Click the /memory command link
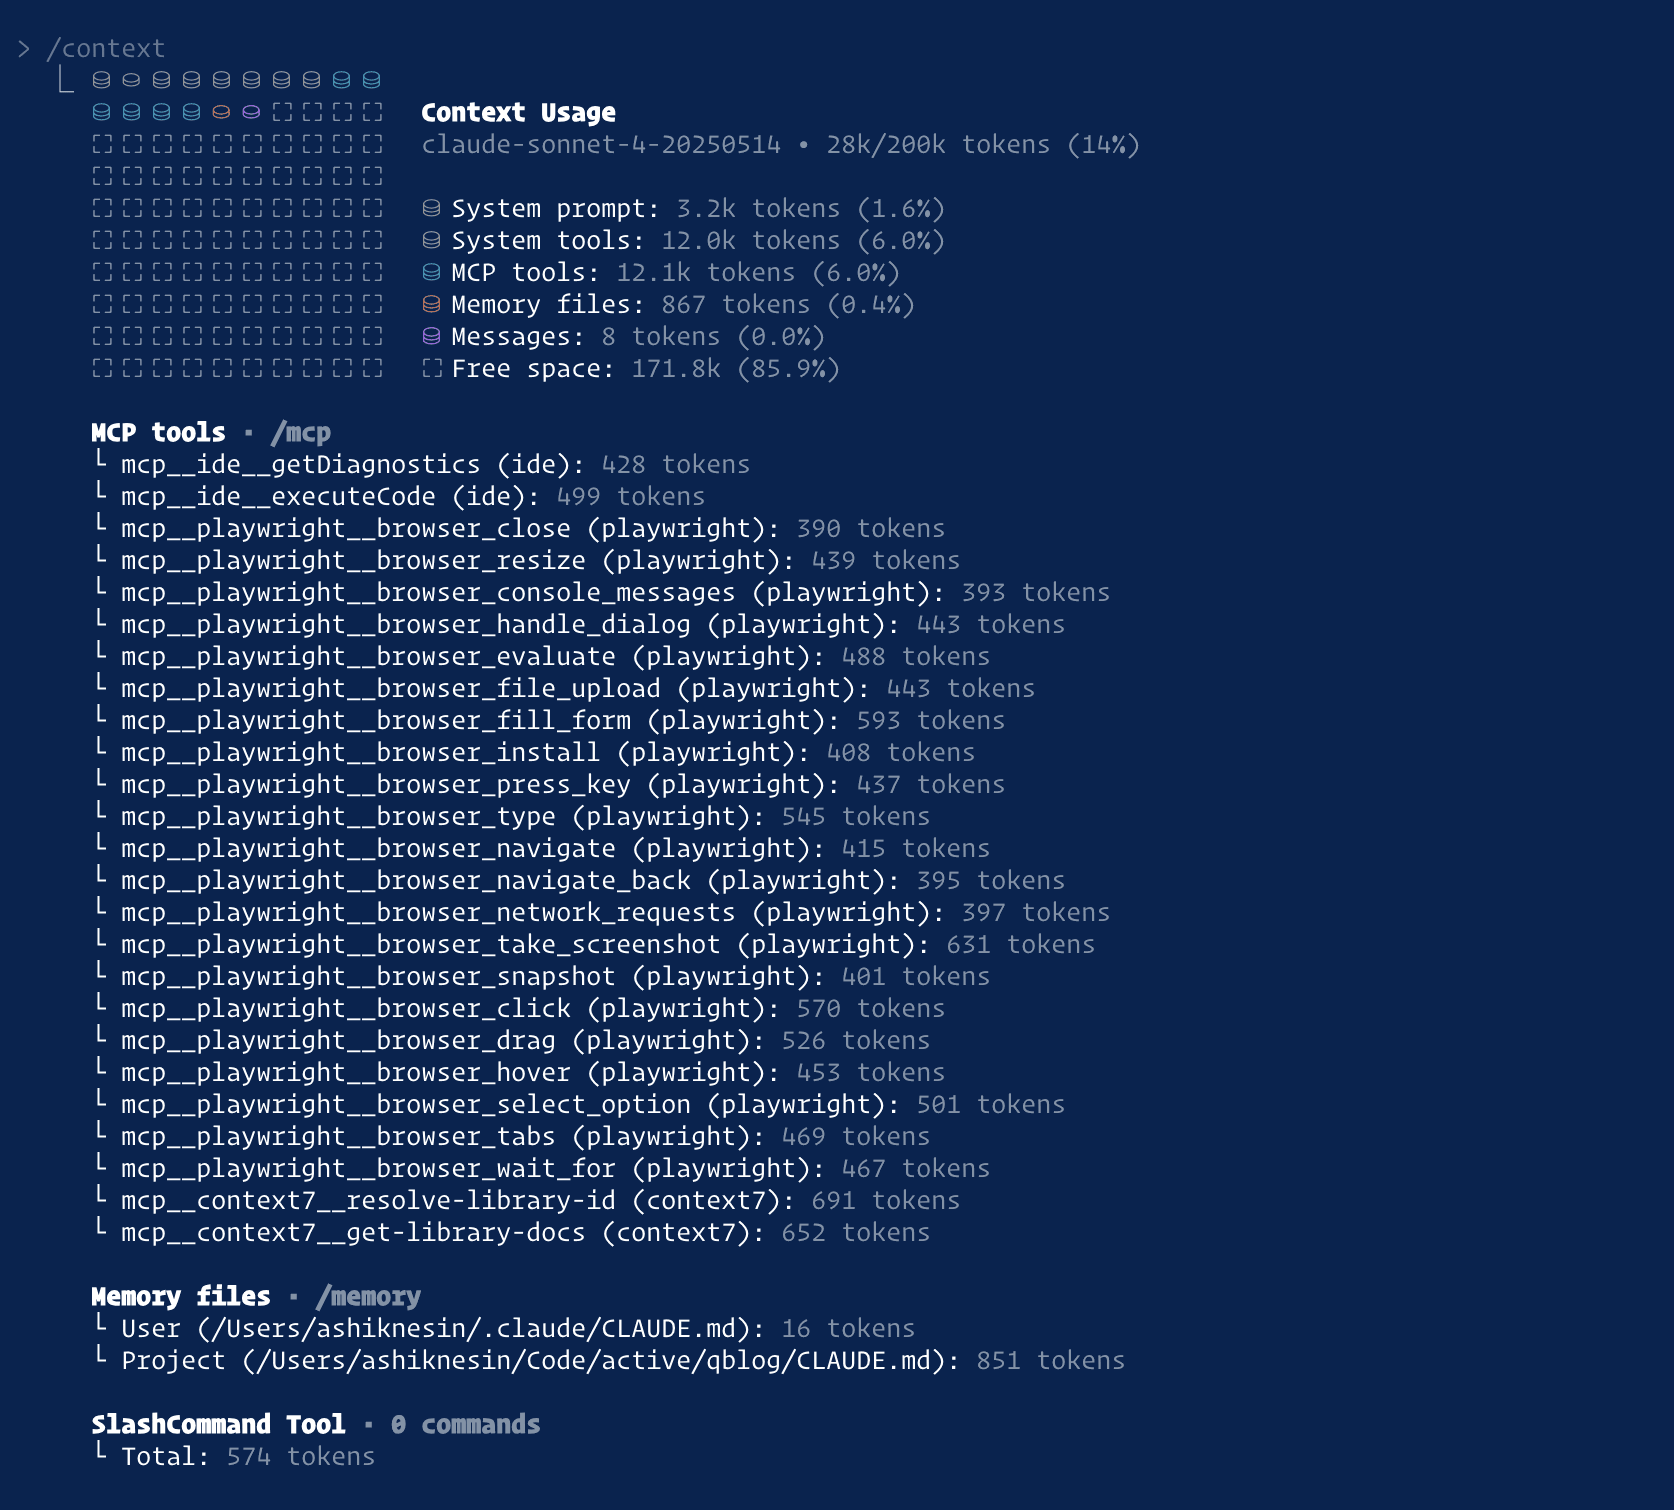Viewport: 1674px width, 1510px height. point(368,1297)
